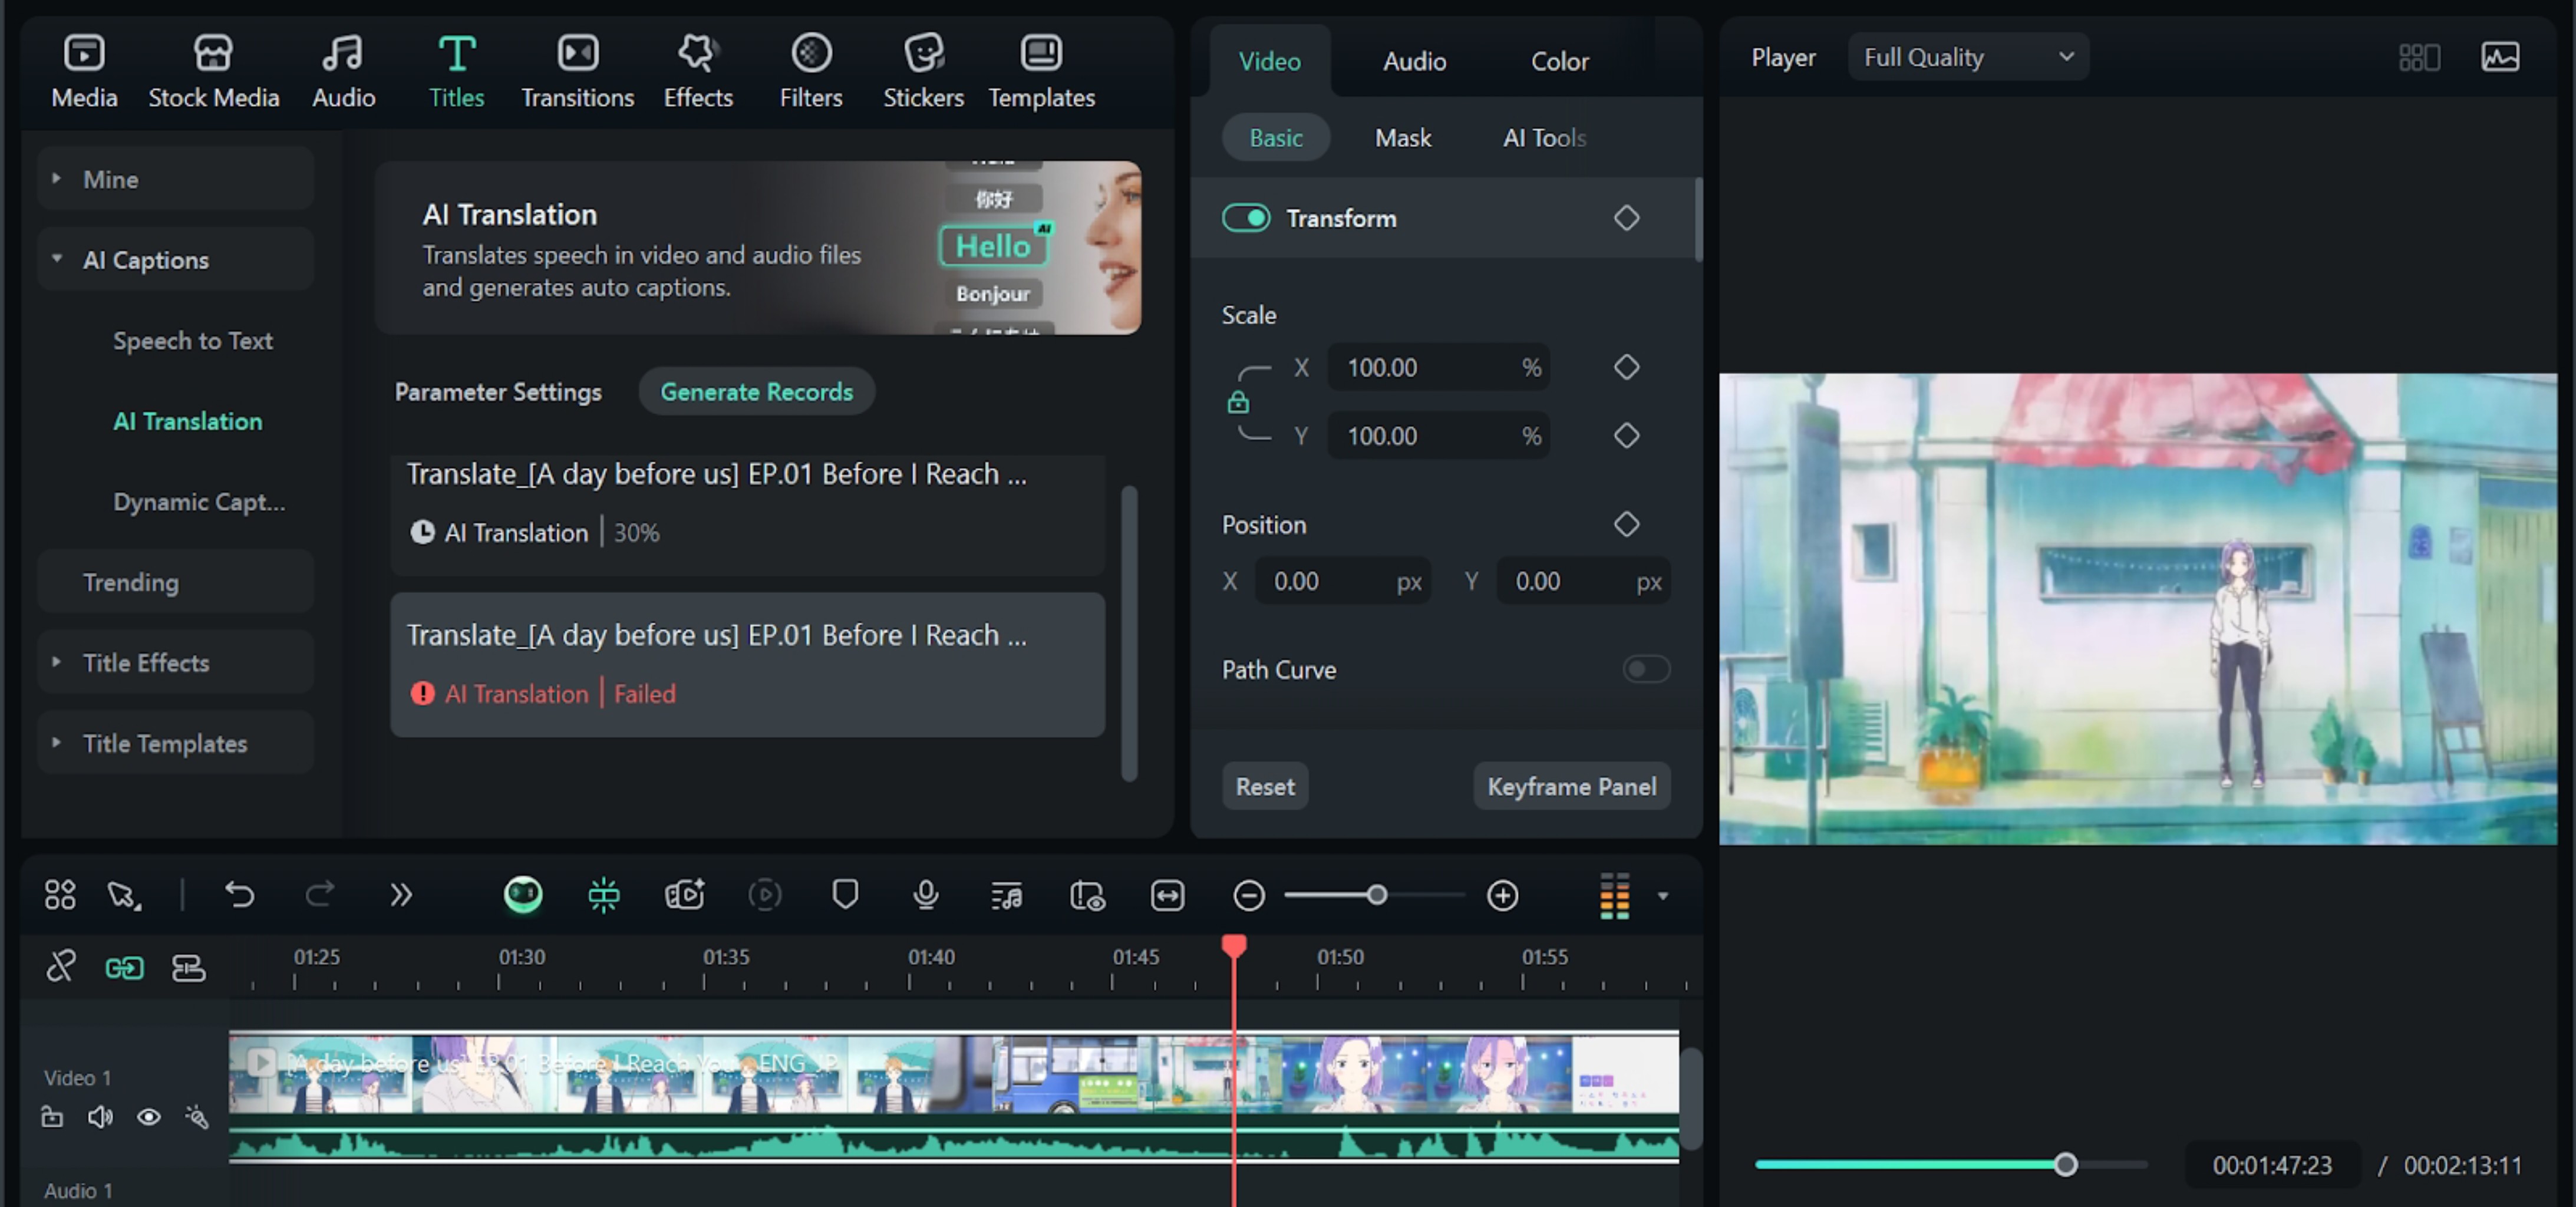Viewport: 2576px width, 1207px height.
Task: Open the AI copilot face icon
Action: (x=523, y=894)
